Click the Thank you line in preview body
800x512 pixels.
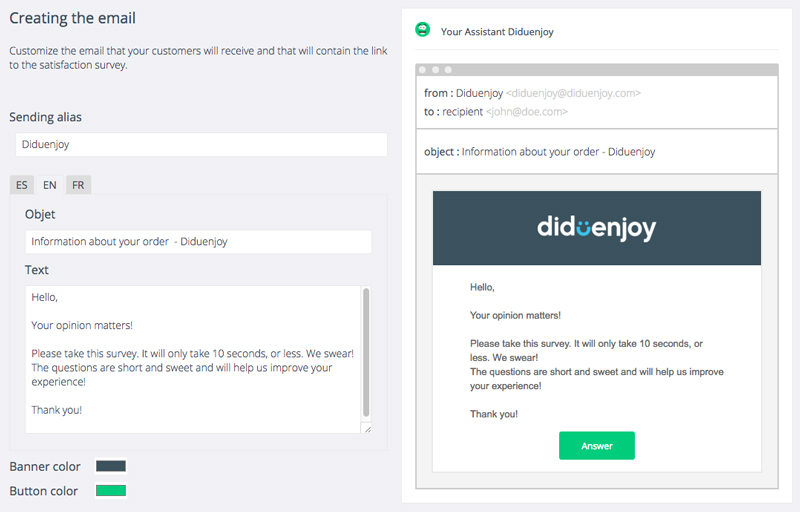pos(494,414)
